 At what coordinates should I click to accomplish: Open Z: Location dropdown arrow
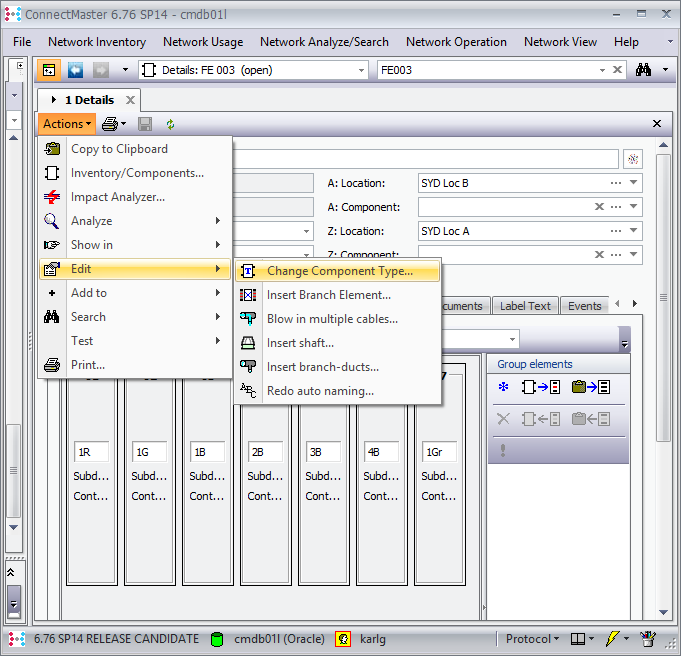click(634, 231)
